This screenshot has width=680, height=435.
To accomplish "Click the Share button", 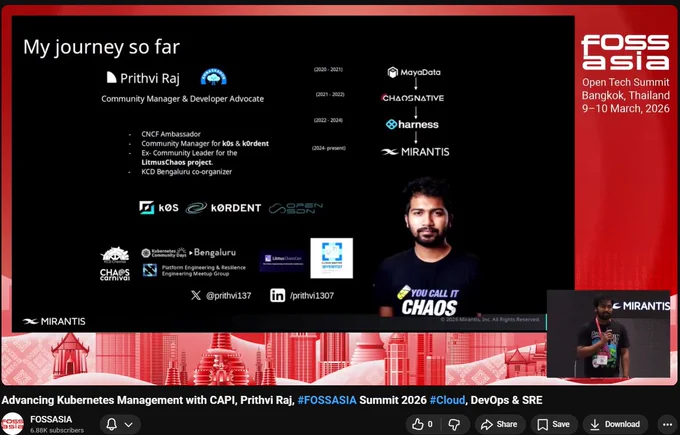I will 500,424.
